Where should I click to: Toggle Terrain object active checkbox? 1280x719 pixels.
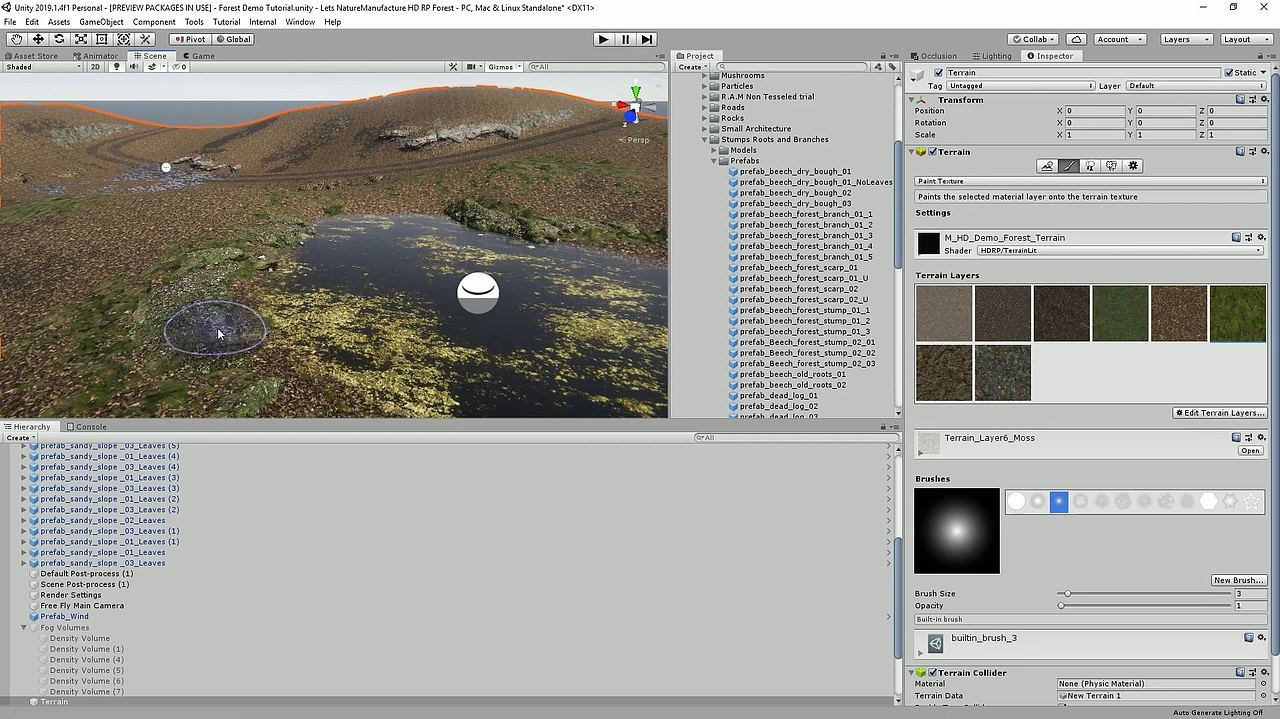point(938,73)
